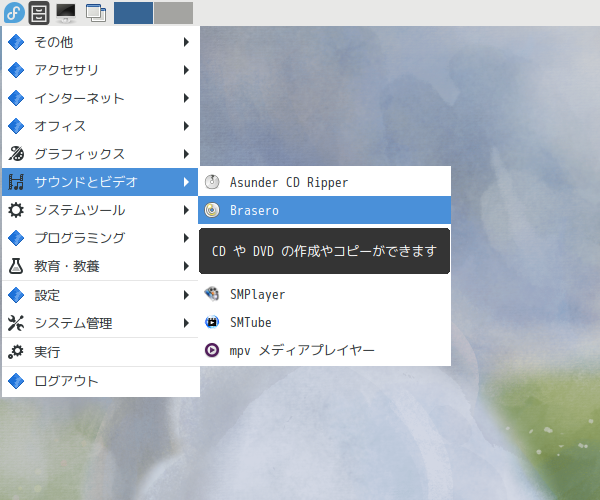
Task: Expand the アクセサリ submenu arrow
Action: [186, 70]
